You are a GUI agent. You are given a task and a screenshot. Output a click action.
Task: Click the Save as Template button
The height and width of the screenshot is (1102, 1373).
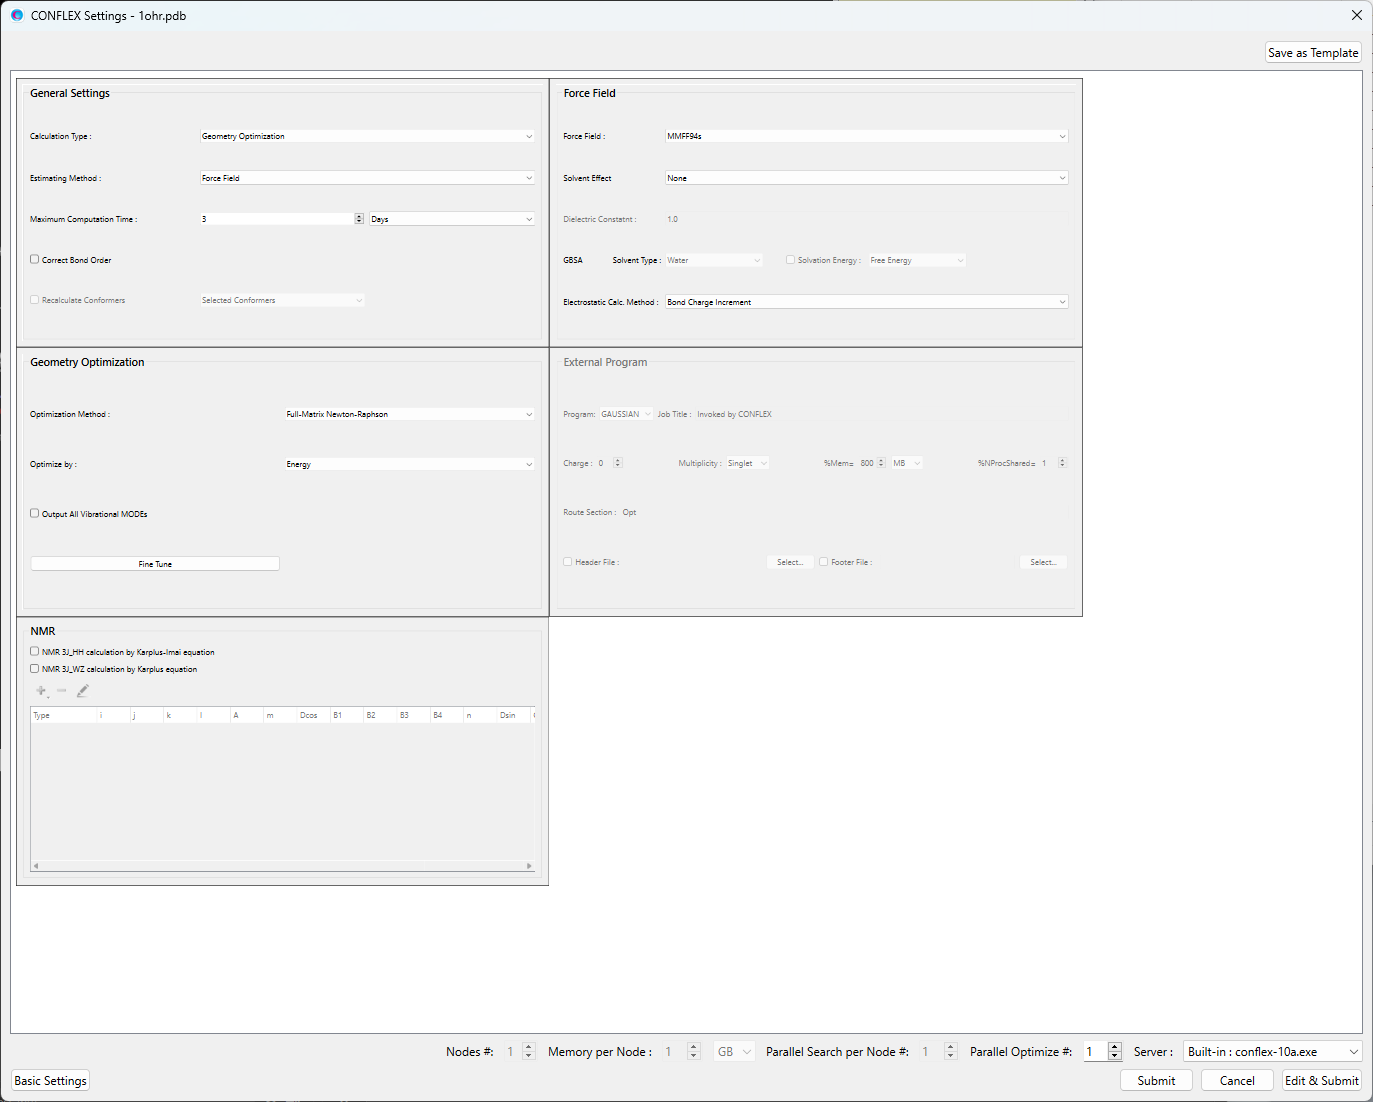(1312, 52)
